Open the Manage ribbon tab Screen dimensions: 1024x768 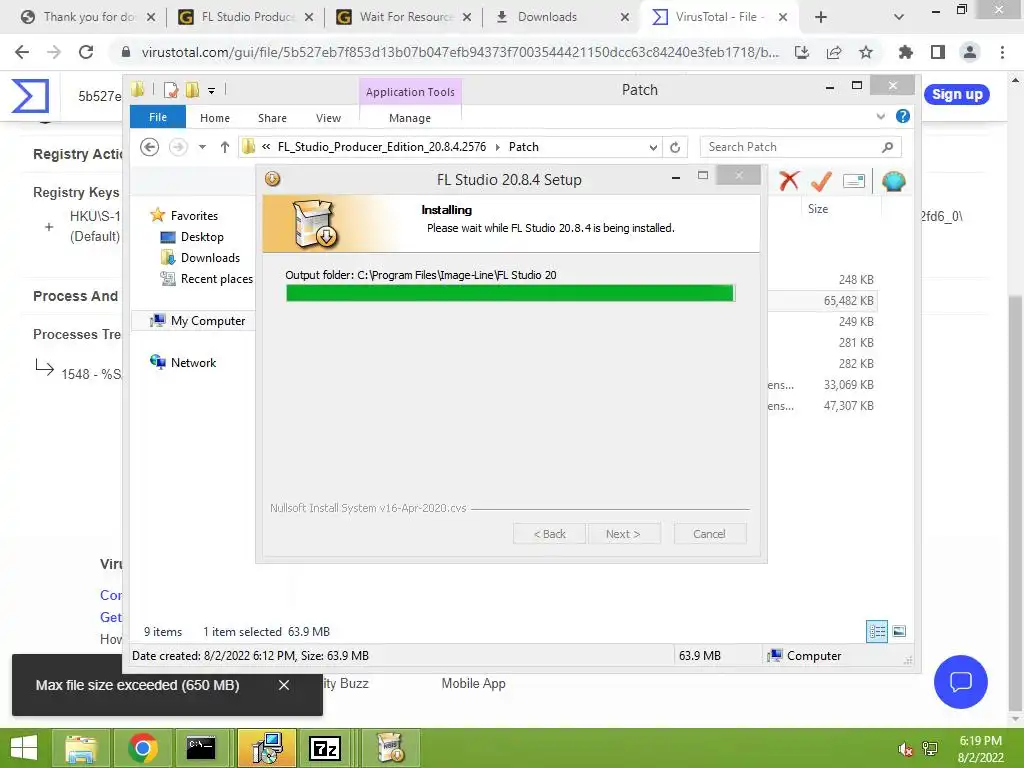coord(410,118)
